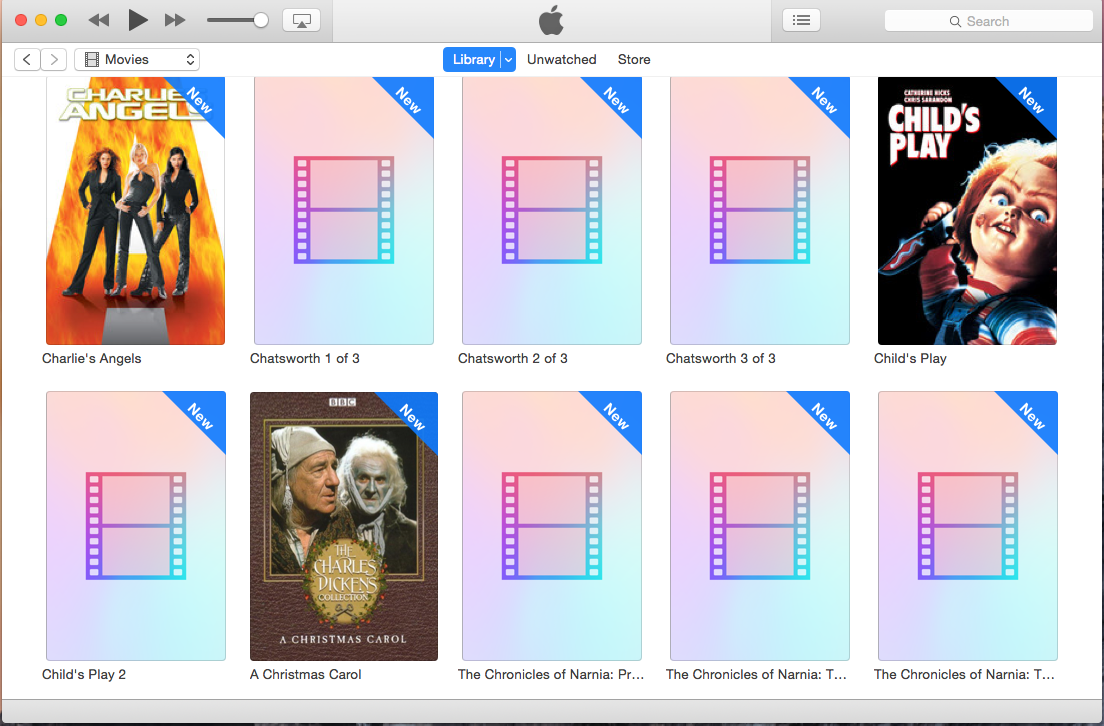Click the Child's Play 2 title text
The image size is (1104, 726).
[x=84, y=675]
